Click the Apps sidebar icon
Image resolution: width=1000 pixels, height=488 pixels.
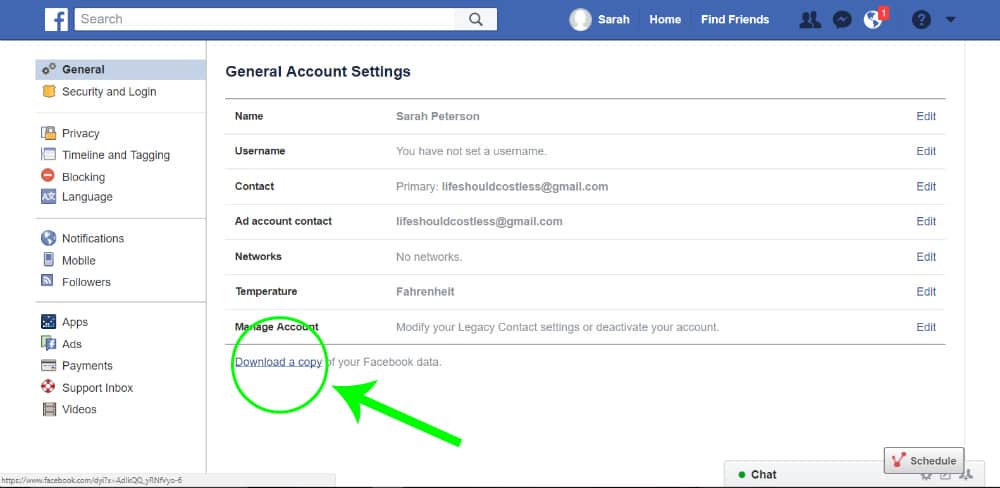point(48,322)
